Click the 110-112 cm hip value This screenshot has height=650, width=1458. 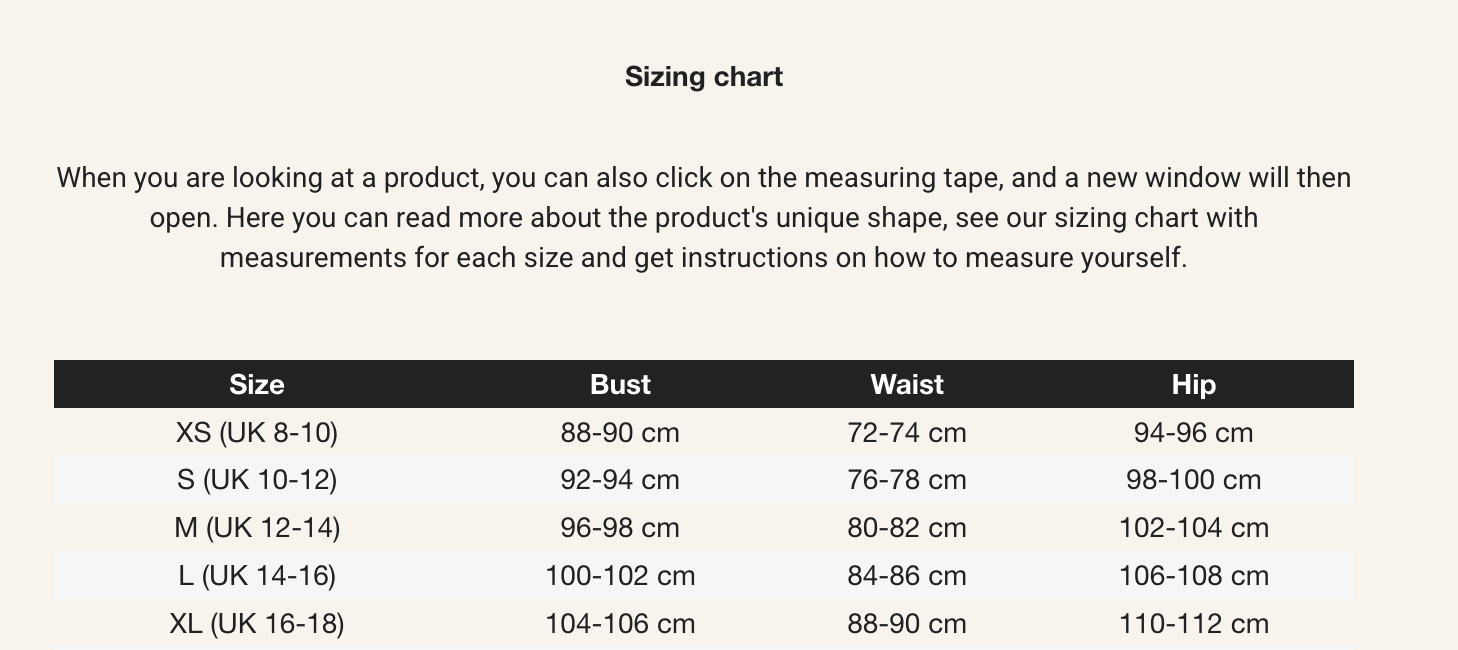point(1193,624)
